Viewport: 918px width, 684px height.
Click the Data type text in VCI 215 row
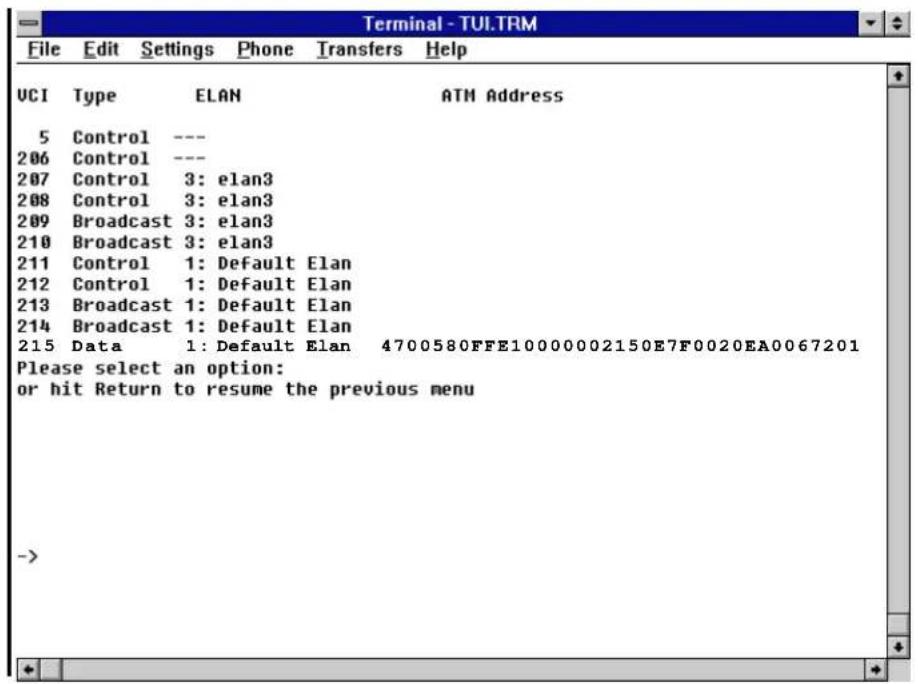97,346
